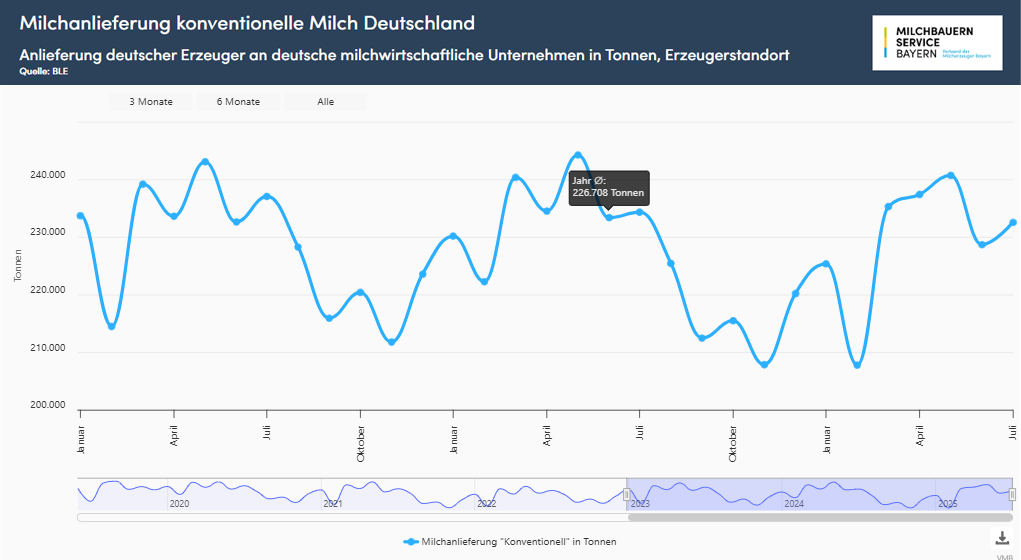Show the Alle time range
The image size is (1021, 560).
tap(326, 101)
